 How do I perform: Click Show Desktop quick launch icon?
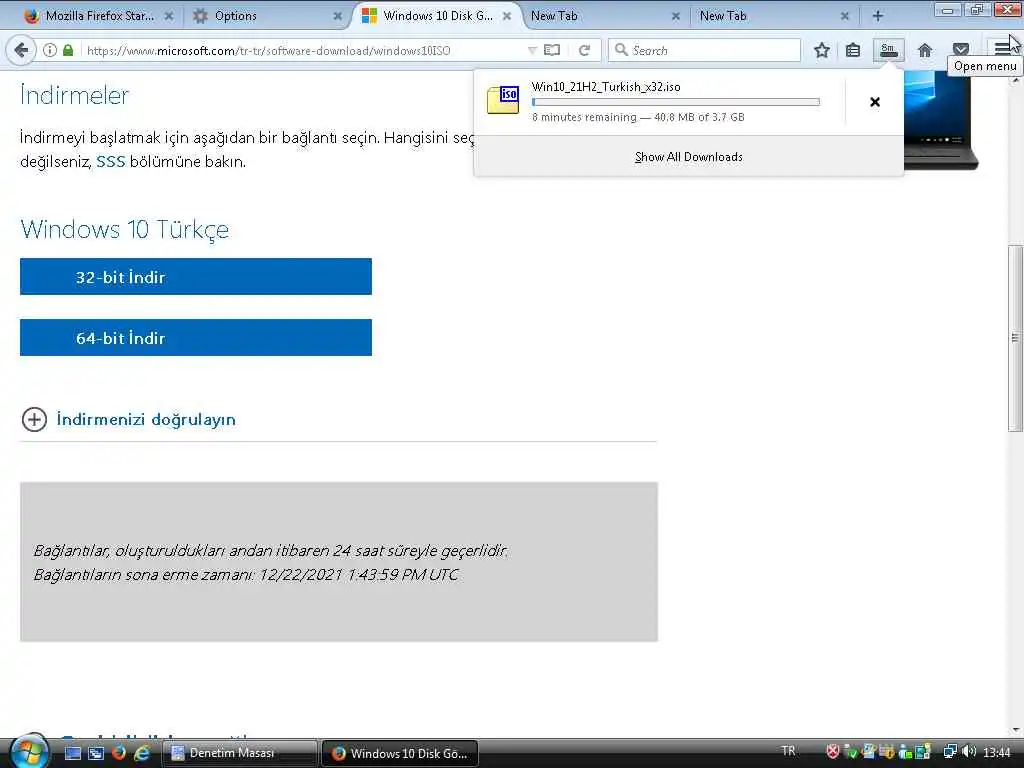(x=73, y=753)
